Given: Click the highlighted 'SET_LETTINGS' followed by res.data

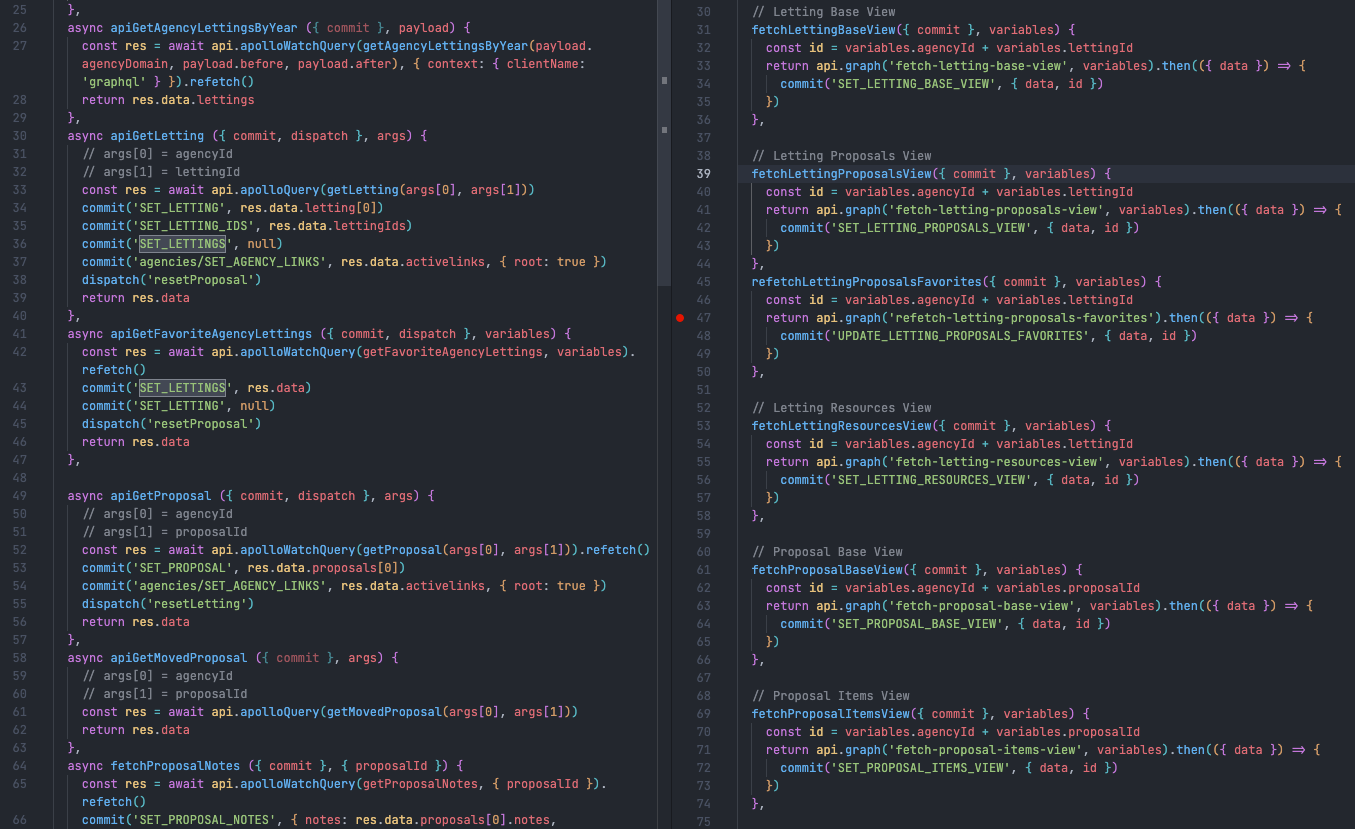Looking at the screenshot, I should 182,388.
